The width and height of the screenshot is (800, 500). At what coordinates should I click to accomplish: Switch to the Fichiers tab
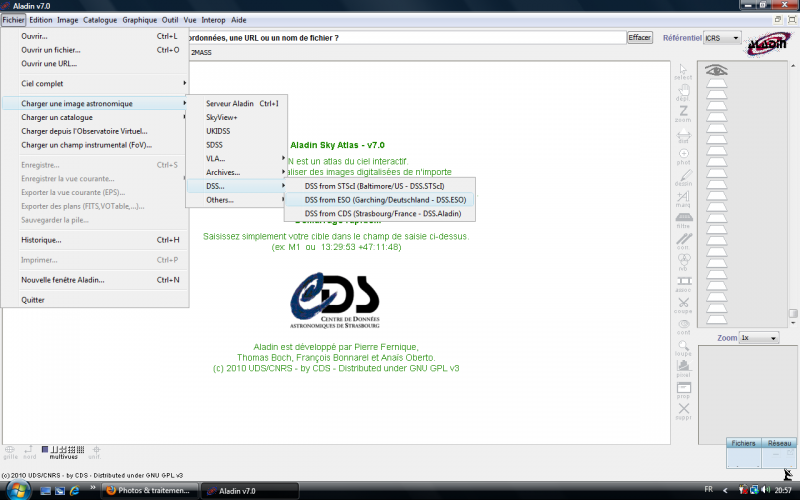743,443
